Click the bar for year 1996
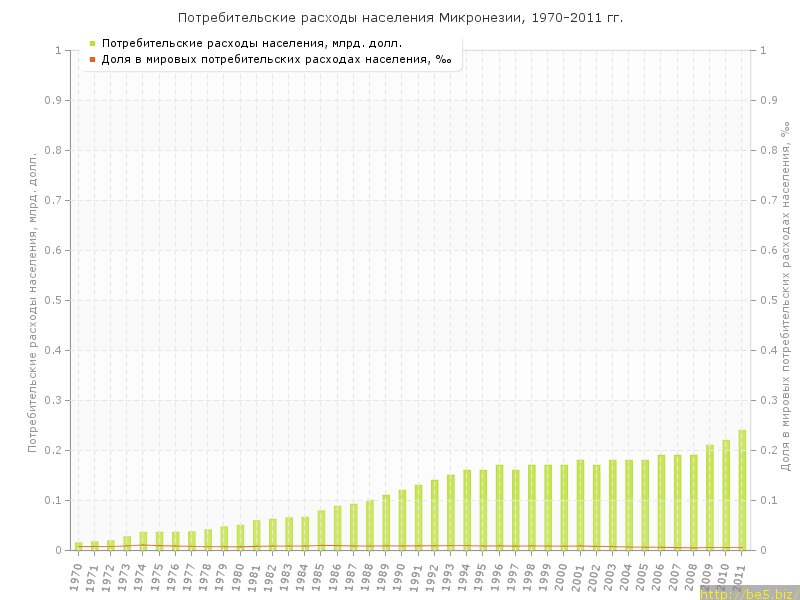Screen dimensions: 800x600 pos(499,508)
